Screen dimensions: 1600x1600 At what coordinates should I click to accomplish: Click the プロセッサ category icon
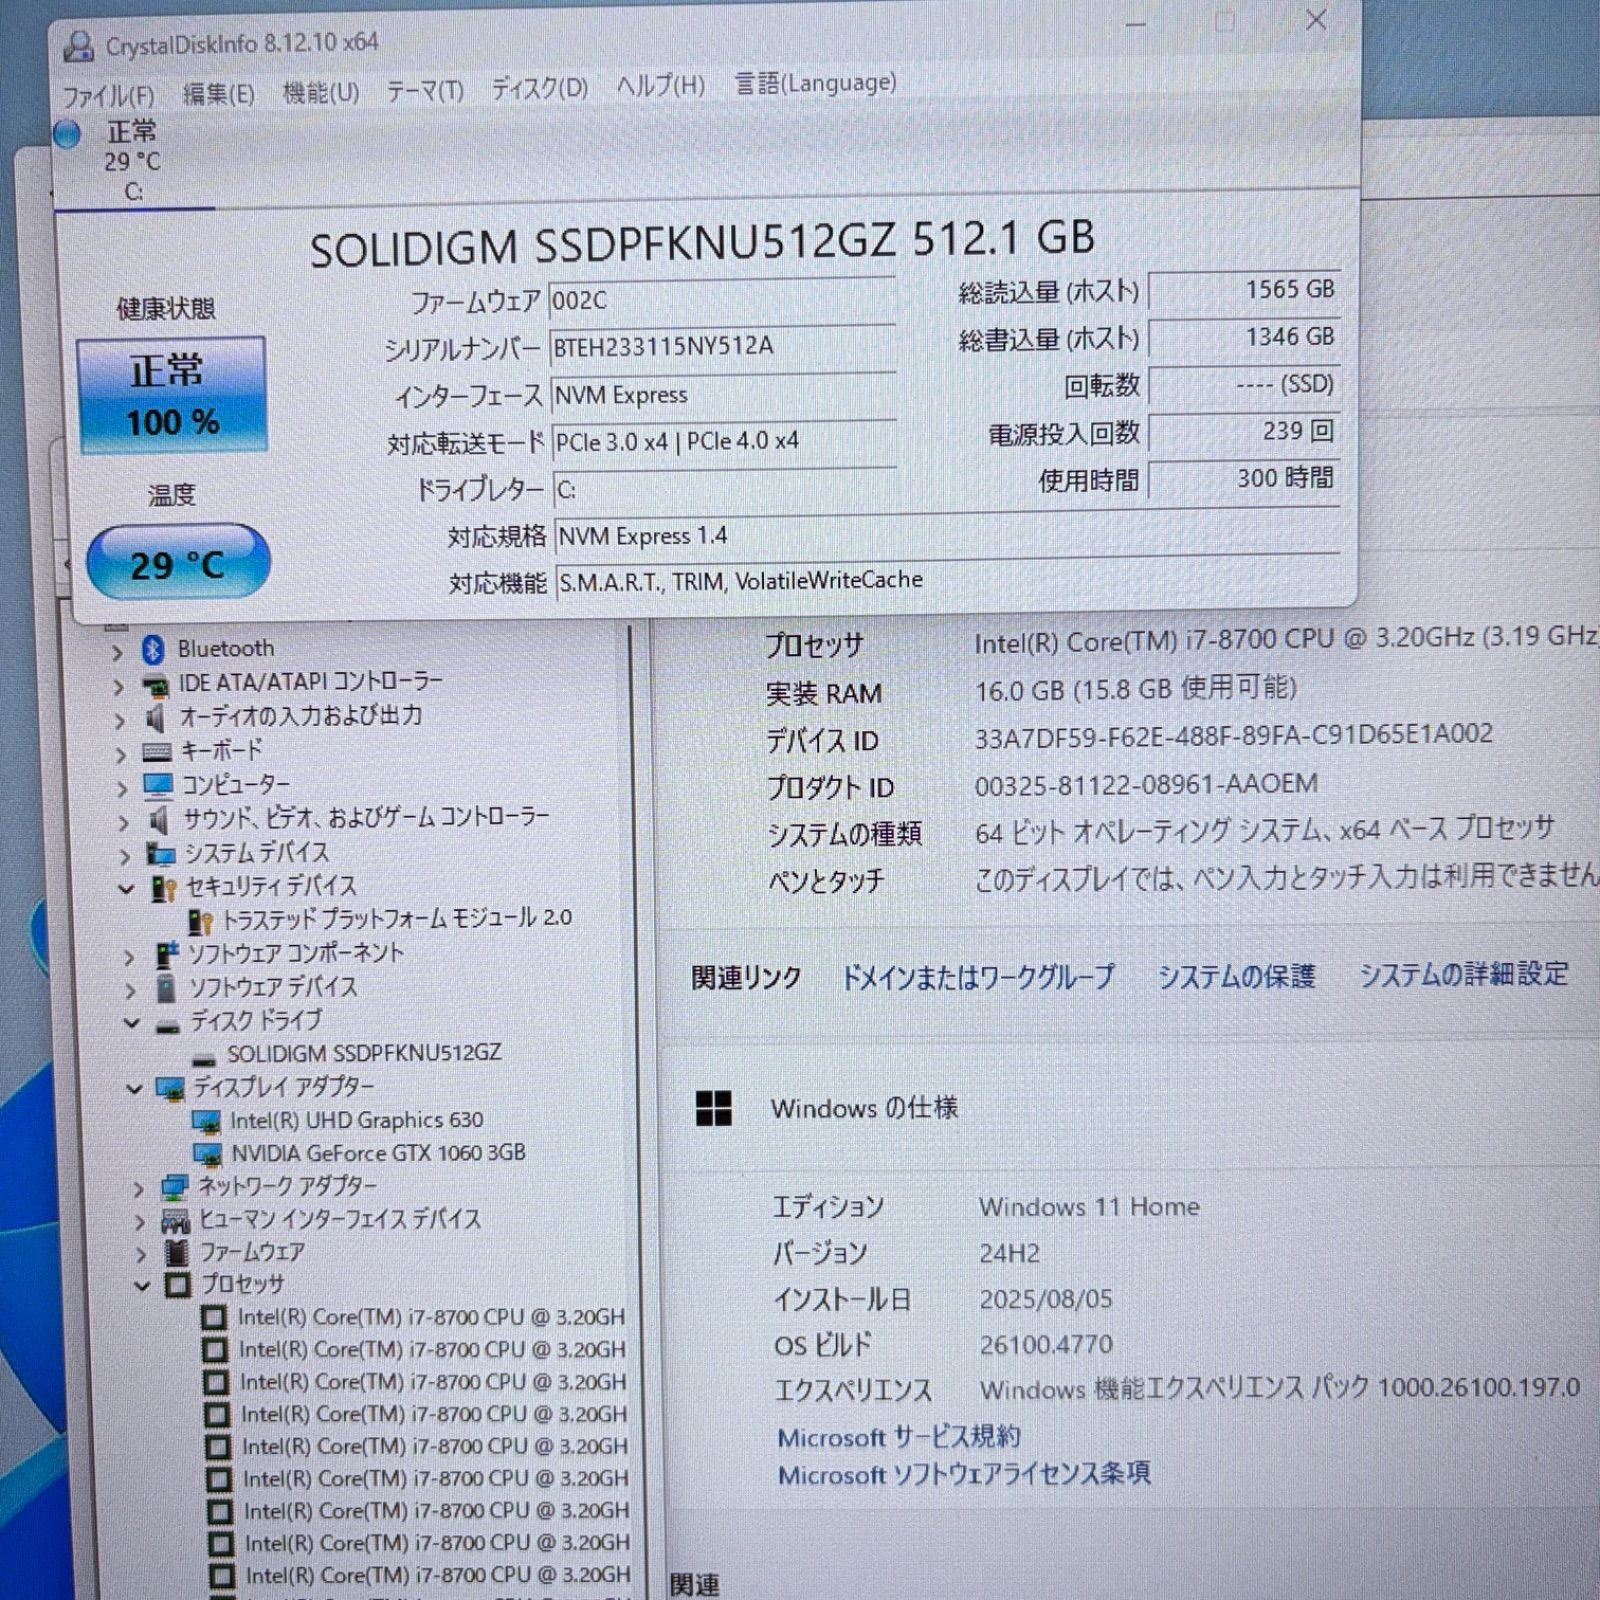click(x=178, y=1286)
